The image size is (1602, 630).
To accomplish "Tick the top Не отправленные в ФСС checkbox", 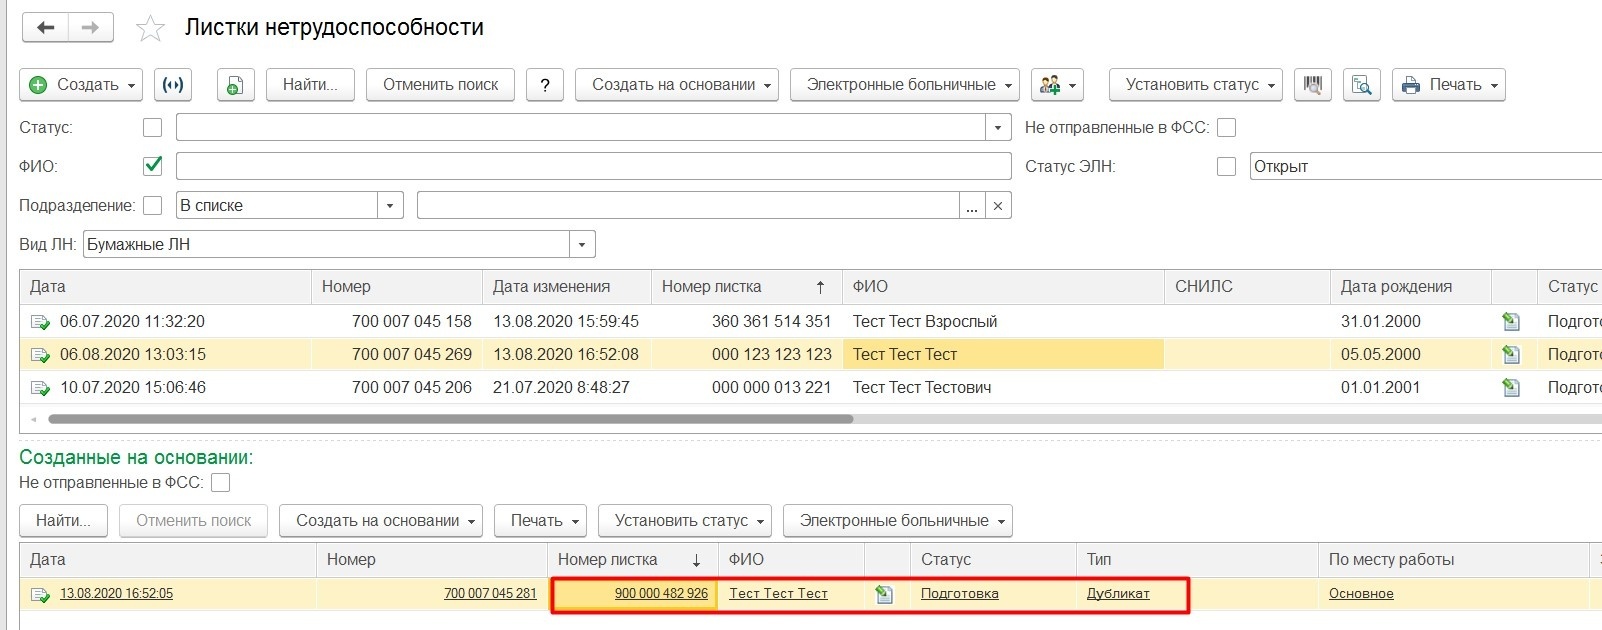I will click(1226, 128).
